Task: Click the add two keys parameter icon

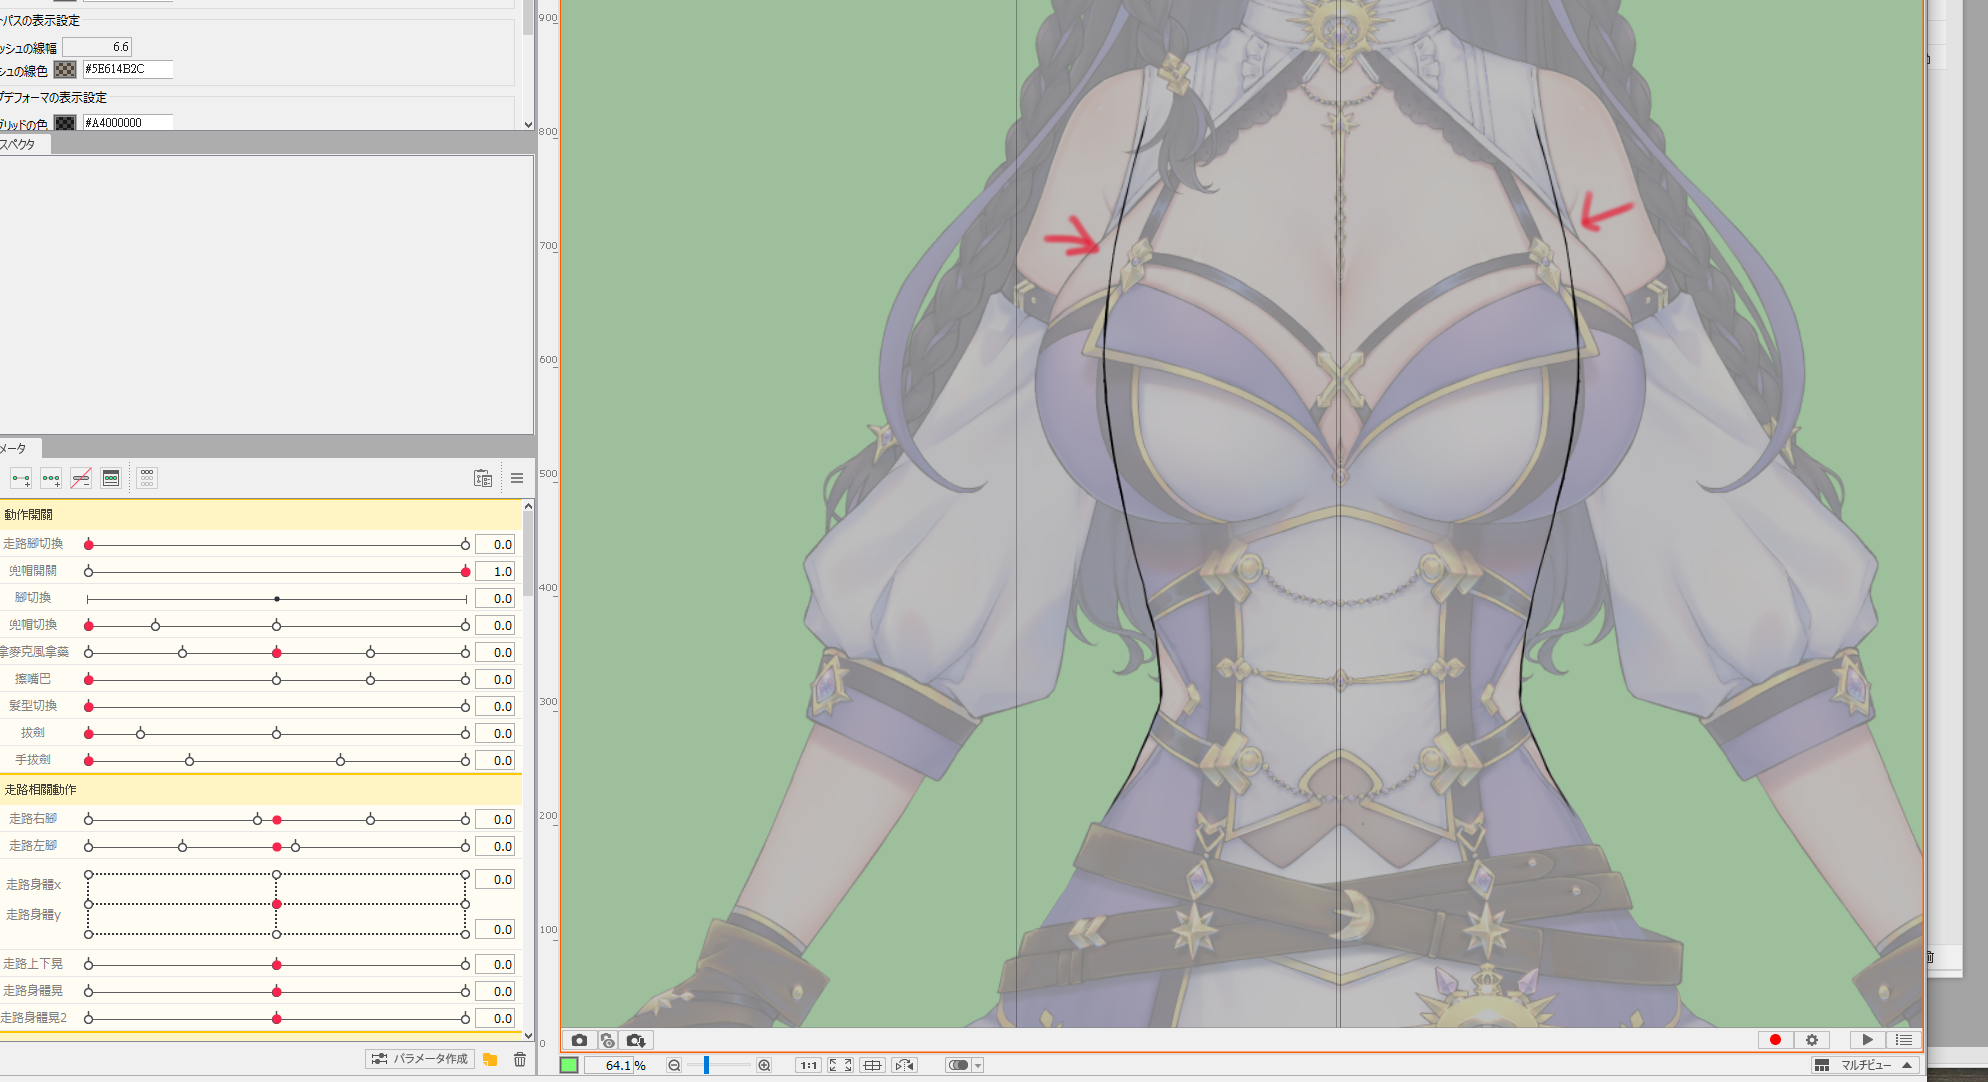Action: coord(21,479)
